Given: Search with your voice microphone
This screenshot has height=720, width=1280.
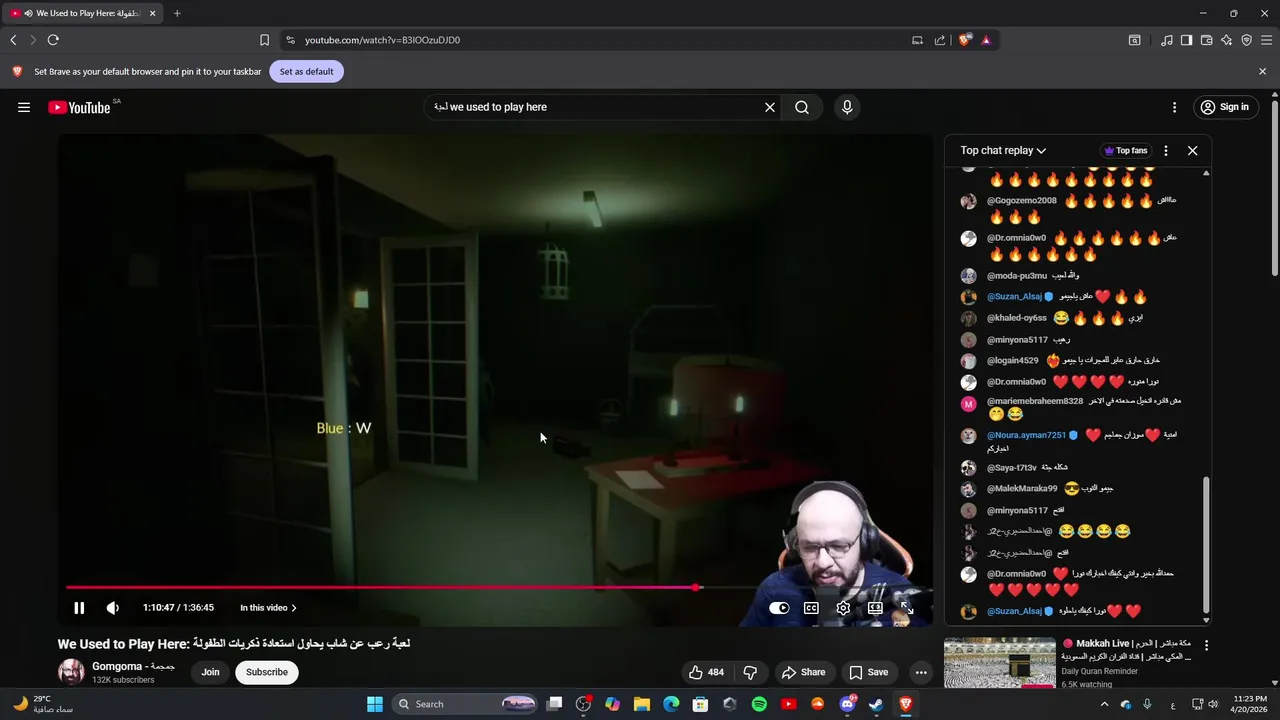Looking at the screenshot, I should pyautogui.click(x=847, y=107).
